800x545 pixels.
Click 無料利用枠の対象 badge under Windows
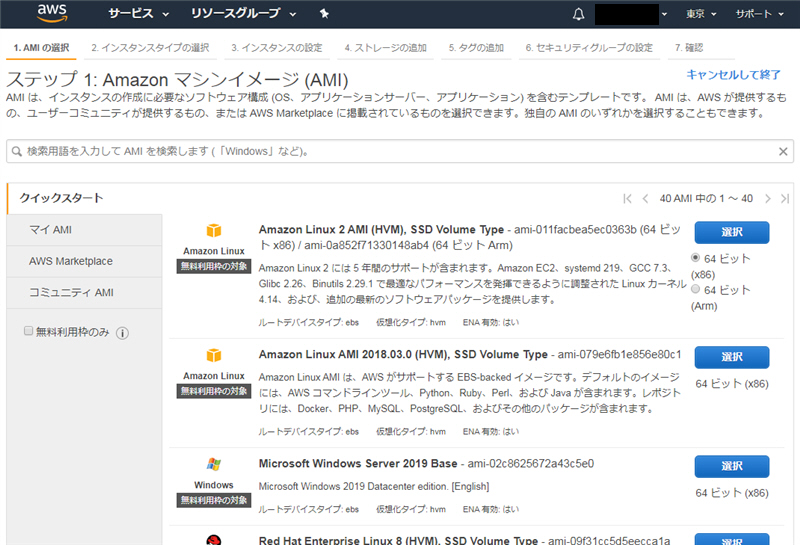click(x=214, y=500)
